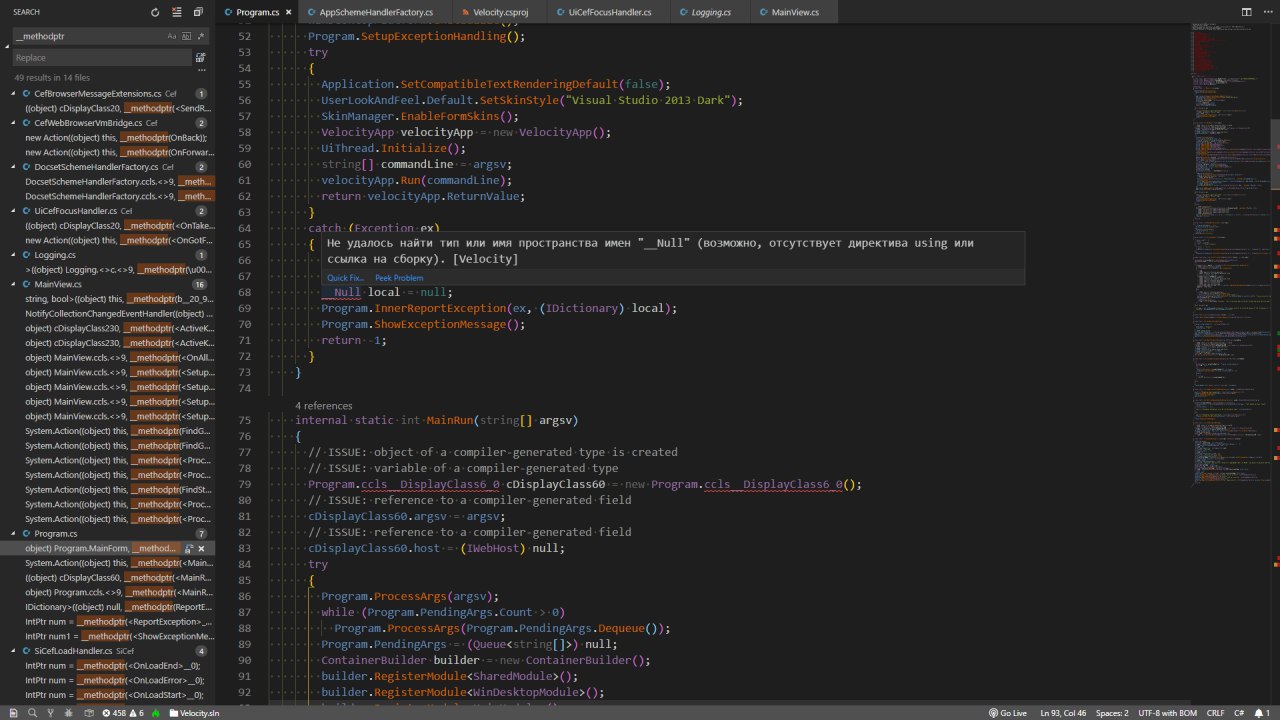Toggle Match Whole Word search option

point(186,36)
